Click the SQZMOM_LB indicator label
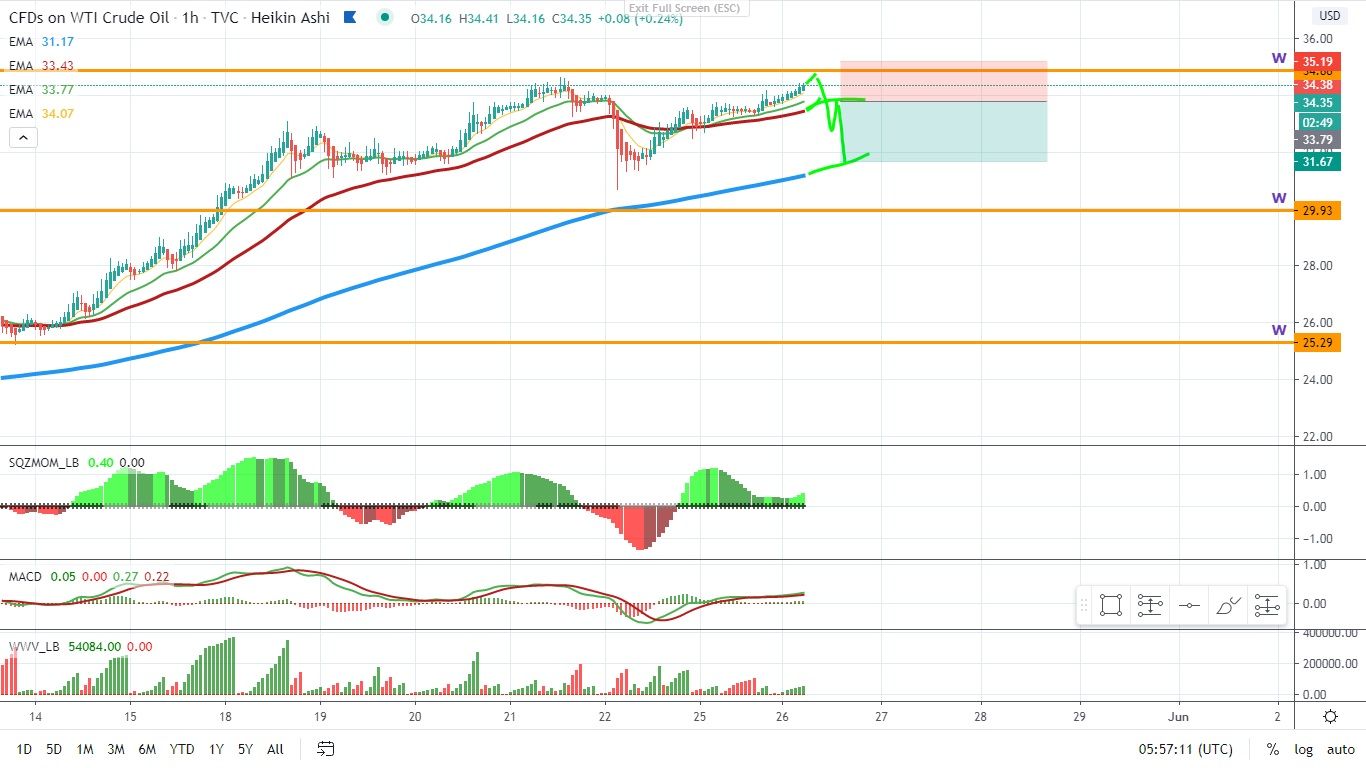 tap(42, 463)
